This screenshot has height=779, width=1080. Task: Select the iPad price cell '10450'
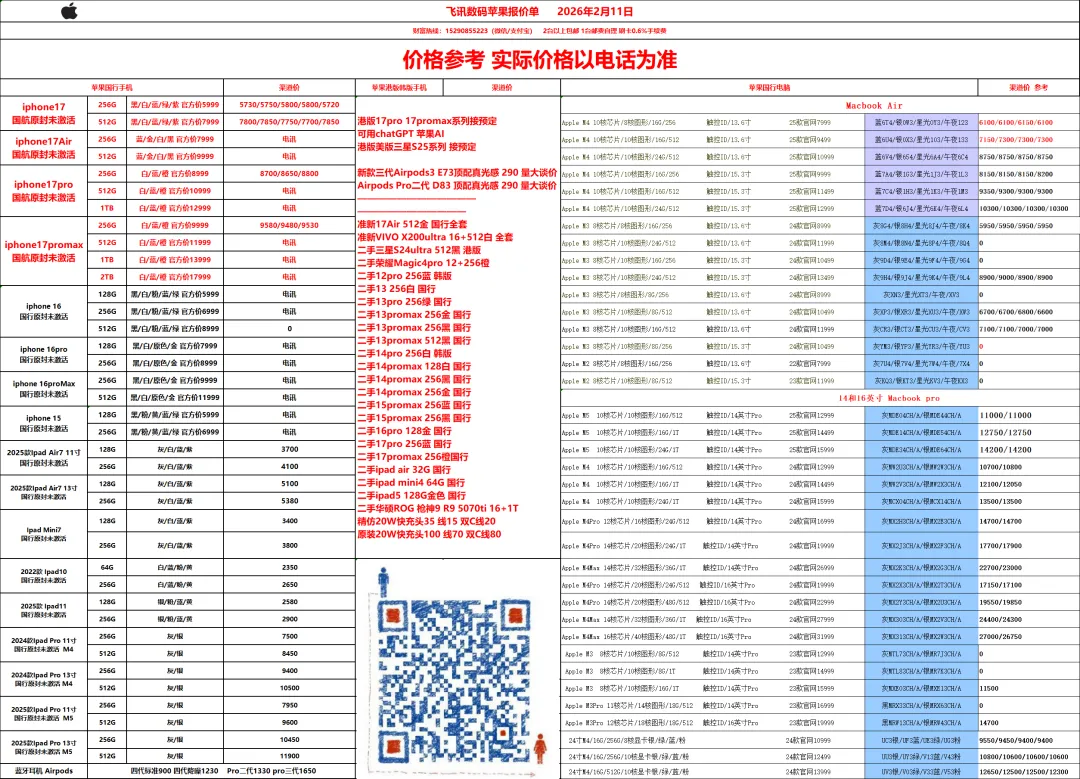289,739
